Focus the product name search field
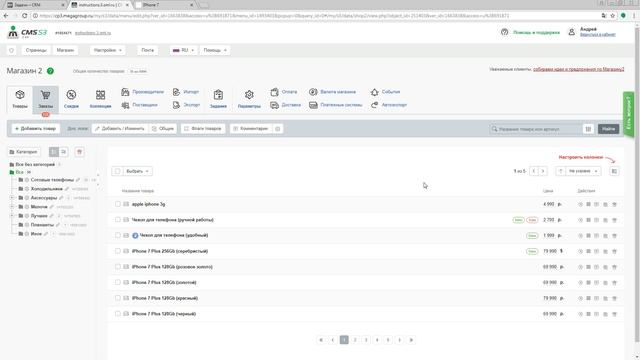 (536, 129)
